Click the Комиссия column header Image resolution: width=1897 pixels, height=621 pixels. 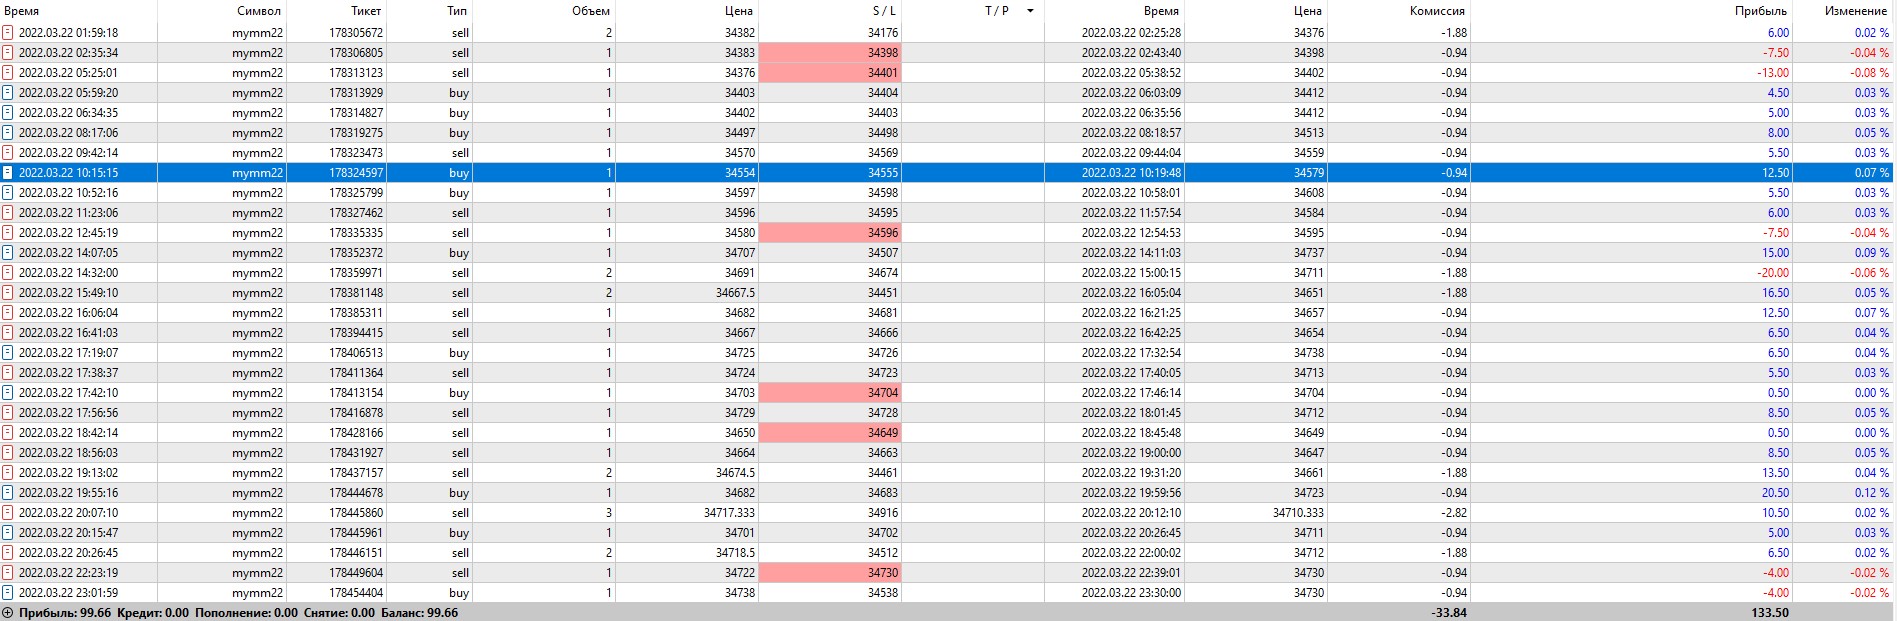1437,11
